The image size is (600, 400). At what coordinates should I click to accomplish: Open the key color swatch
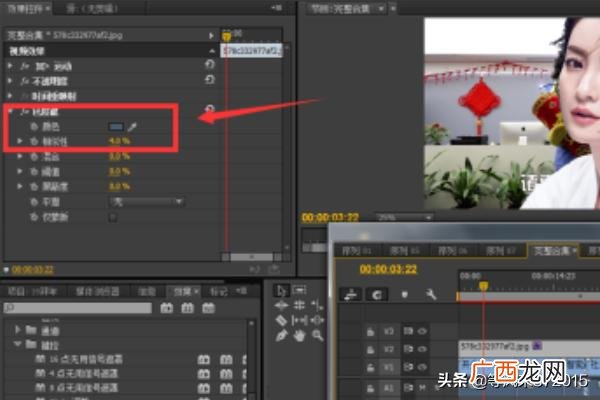click(116, 127)
